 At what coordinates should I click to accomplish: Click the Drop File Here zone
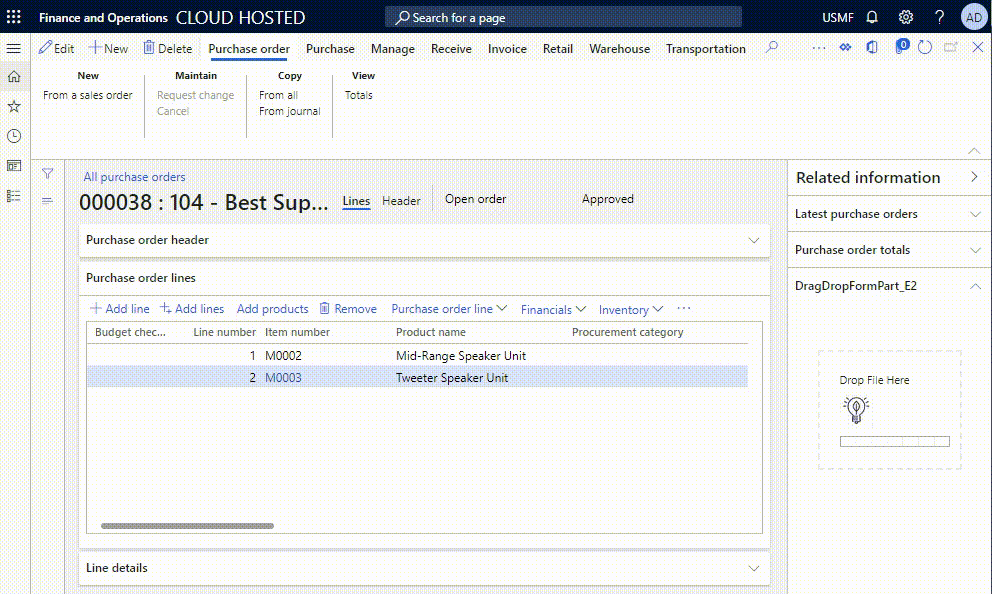click(x=889, y=409)
